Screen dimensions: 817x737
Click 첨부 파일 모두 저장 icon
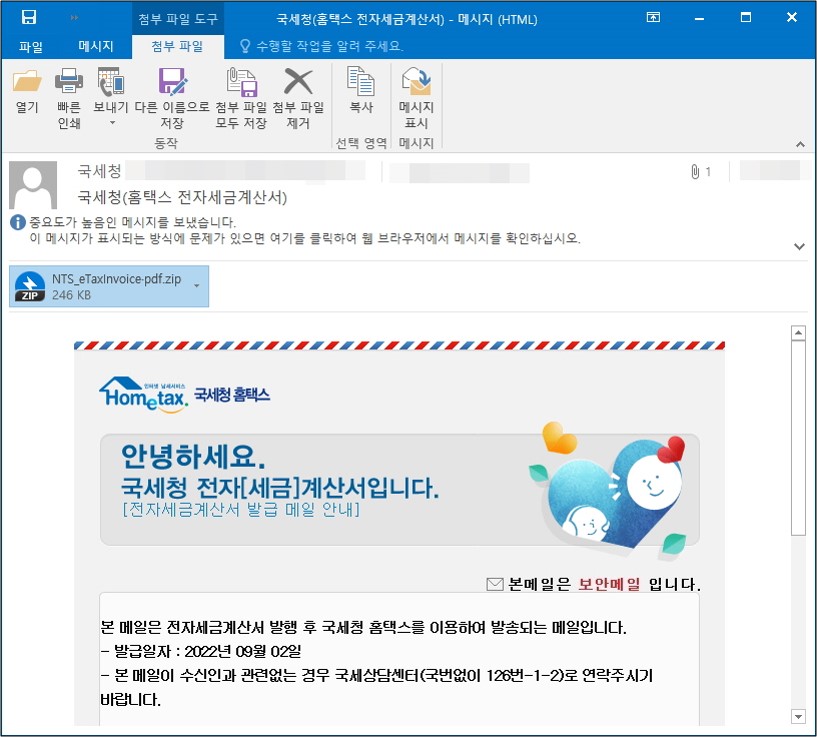point(241,82)
